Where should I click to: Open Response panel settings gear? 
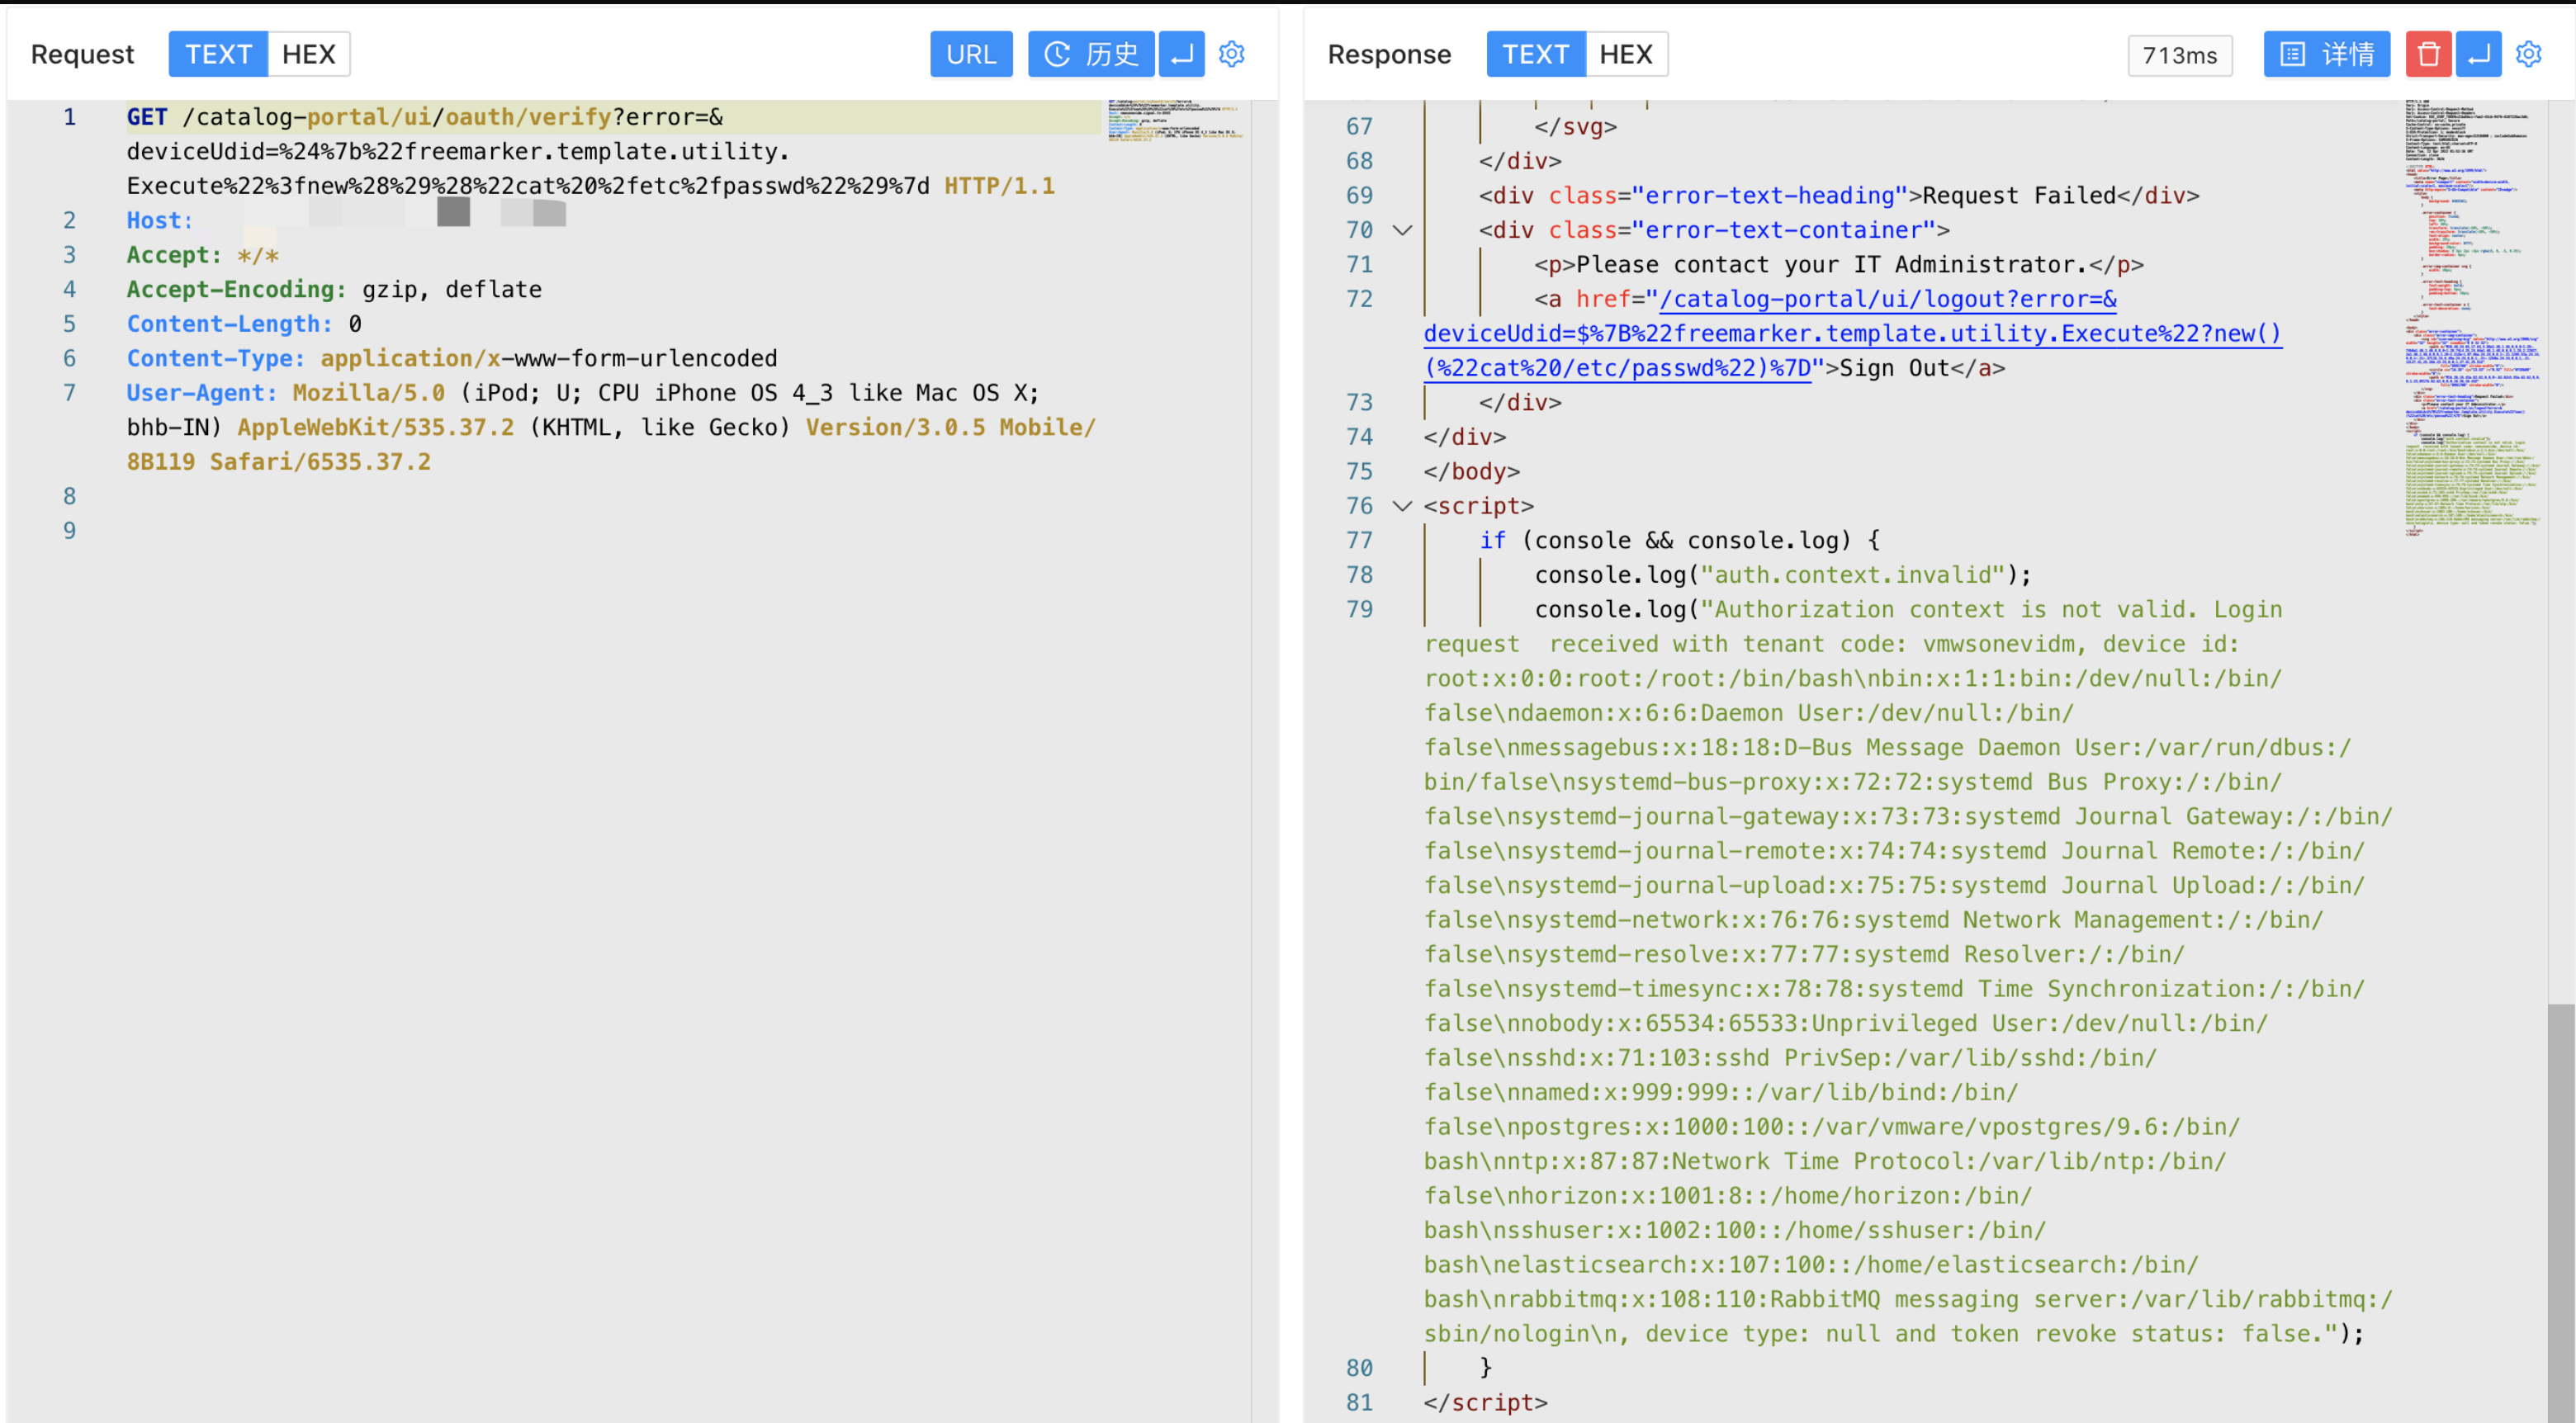click(x=2528, y=54)
